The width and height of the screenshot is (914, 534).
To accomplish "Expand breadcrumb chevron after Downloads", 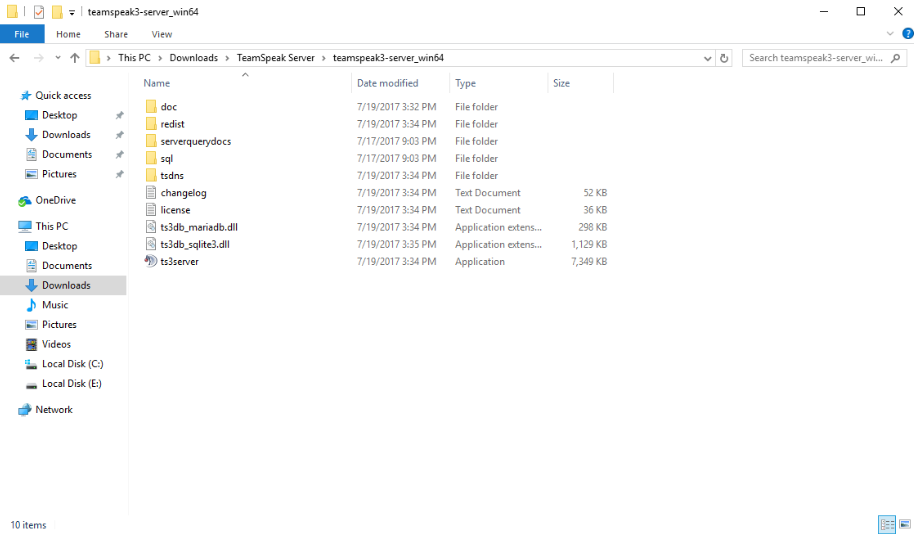I will point(227,58).
